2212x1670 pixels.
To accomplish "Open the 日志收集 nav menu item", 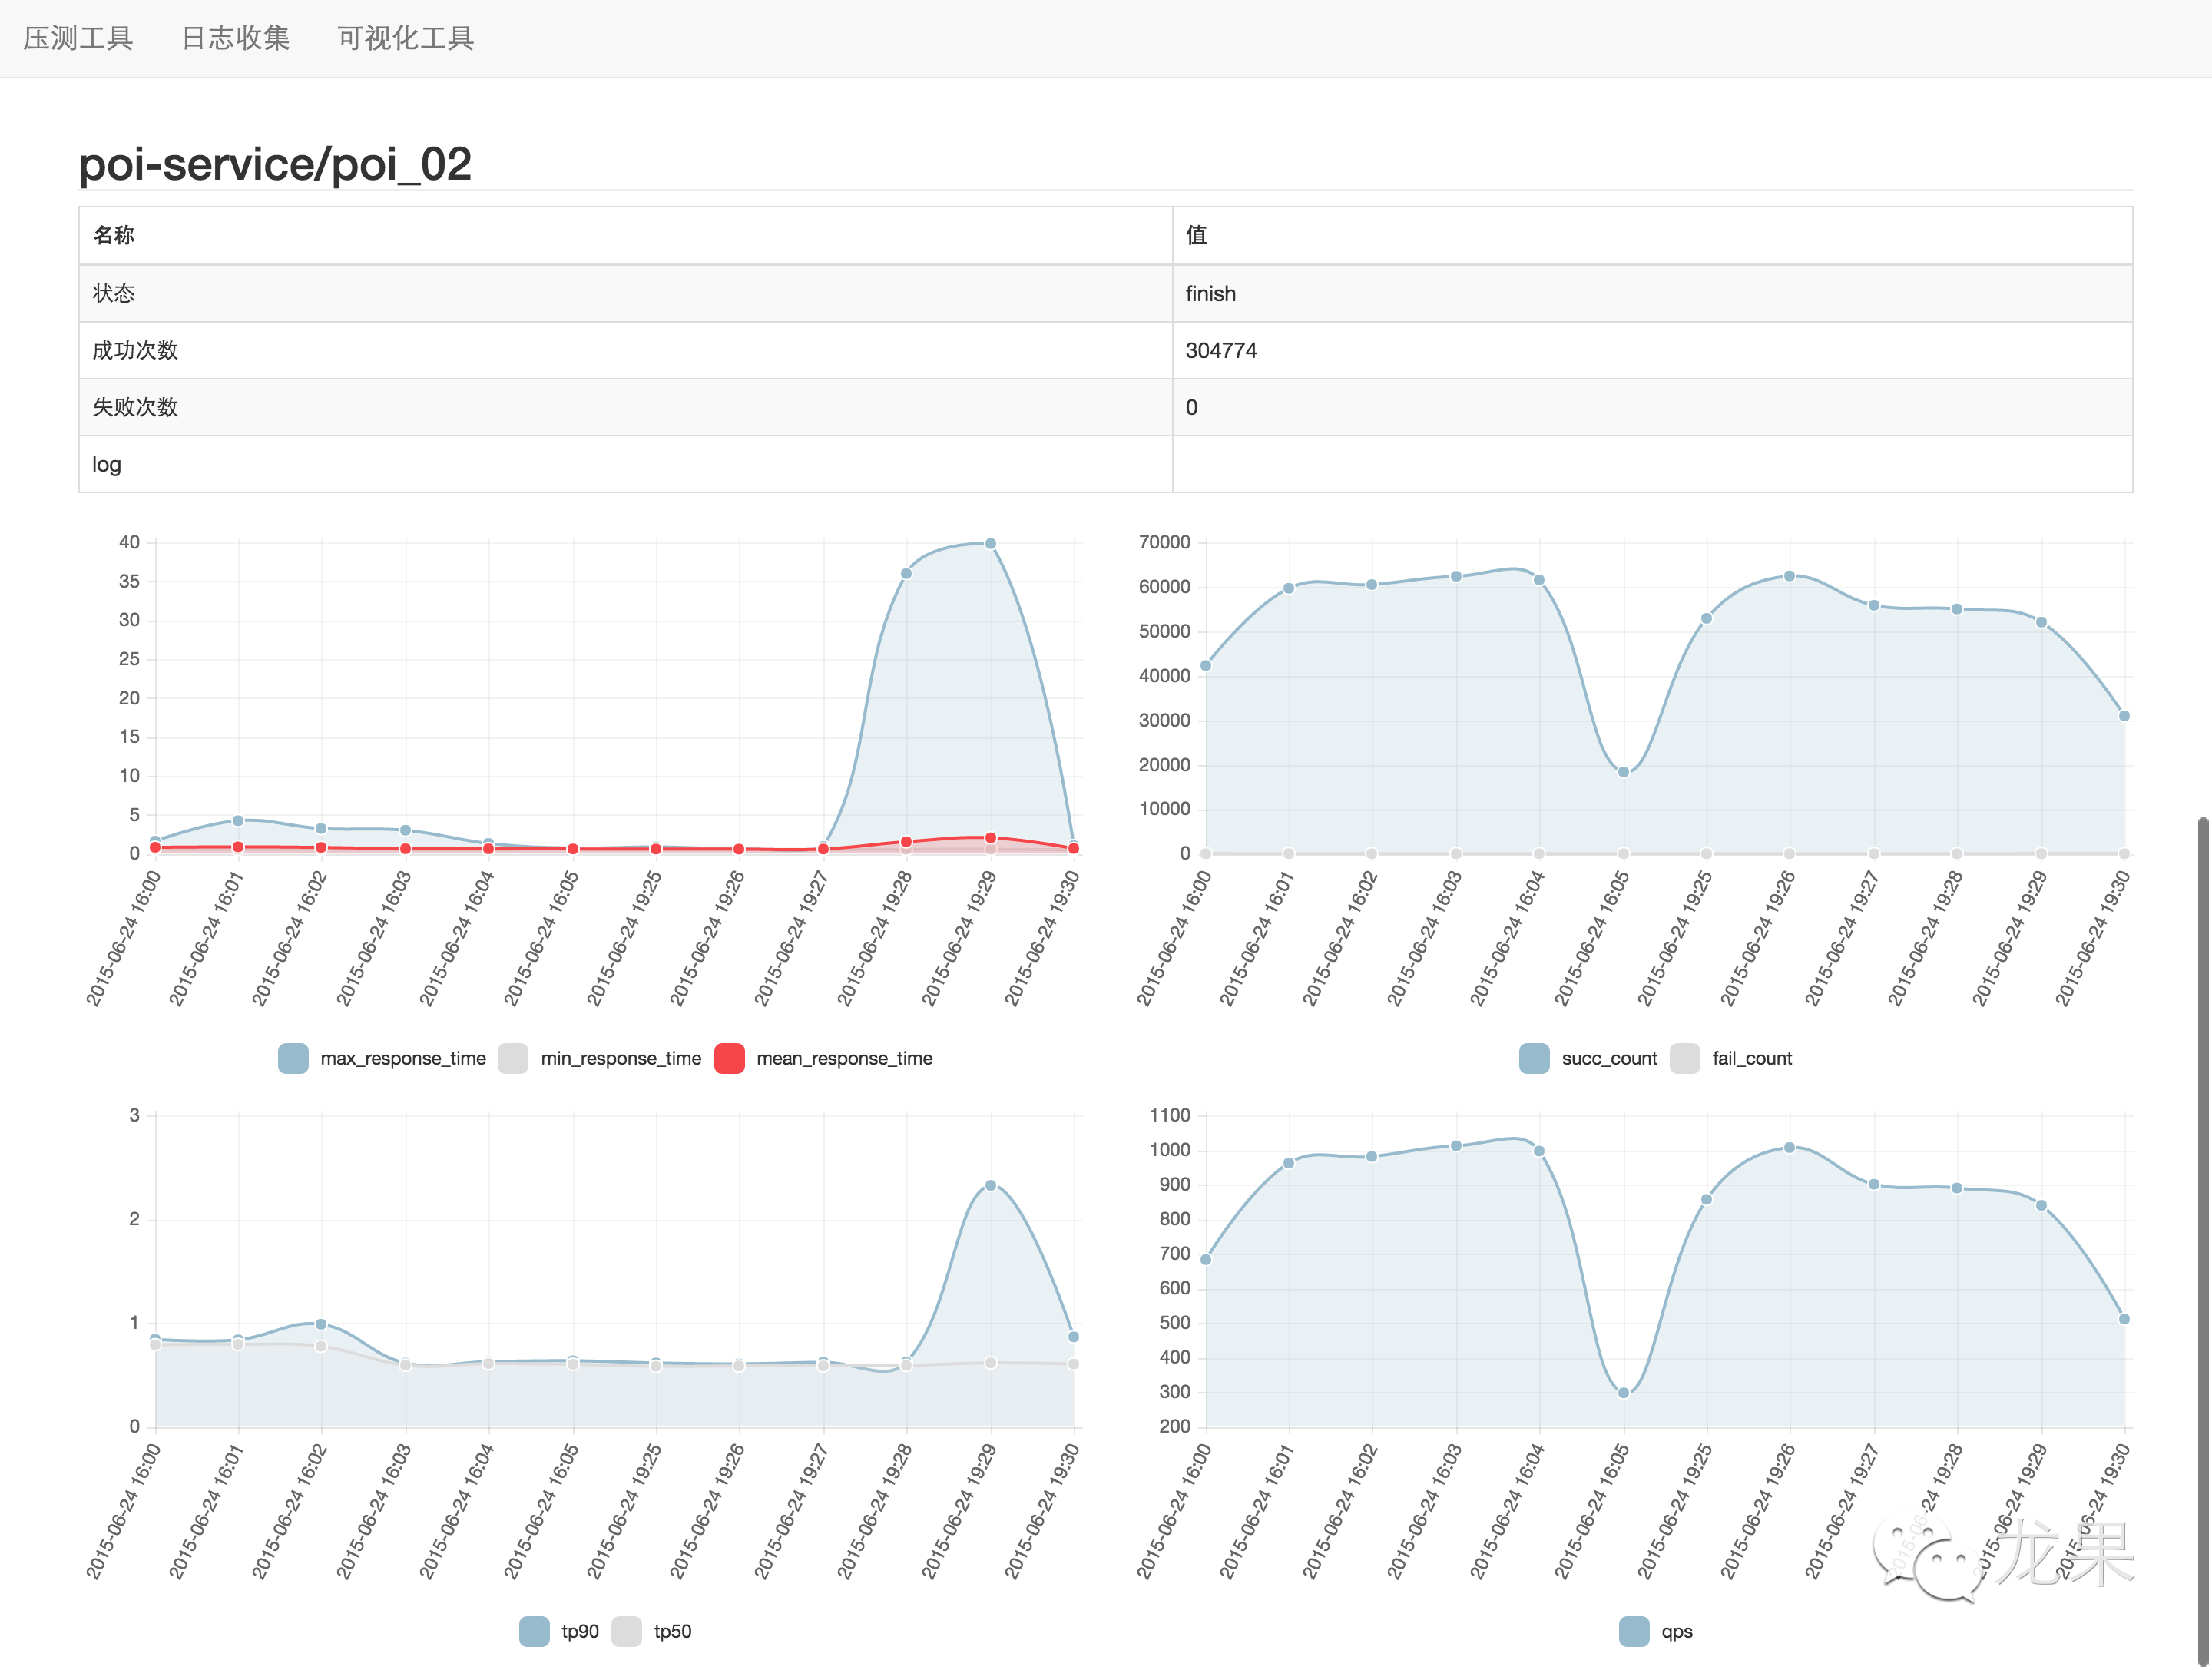I will tap(235, 38).
